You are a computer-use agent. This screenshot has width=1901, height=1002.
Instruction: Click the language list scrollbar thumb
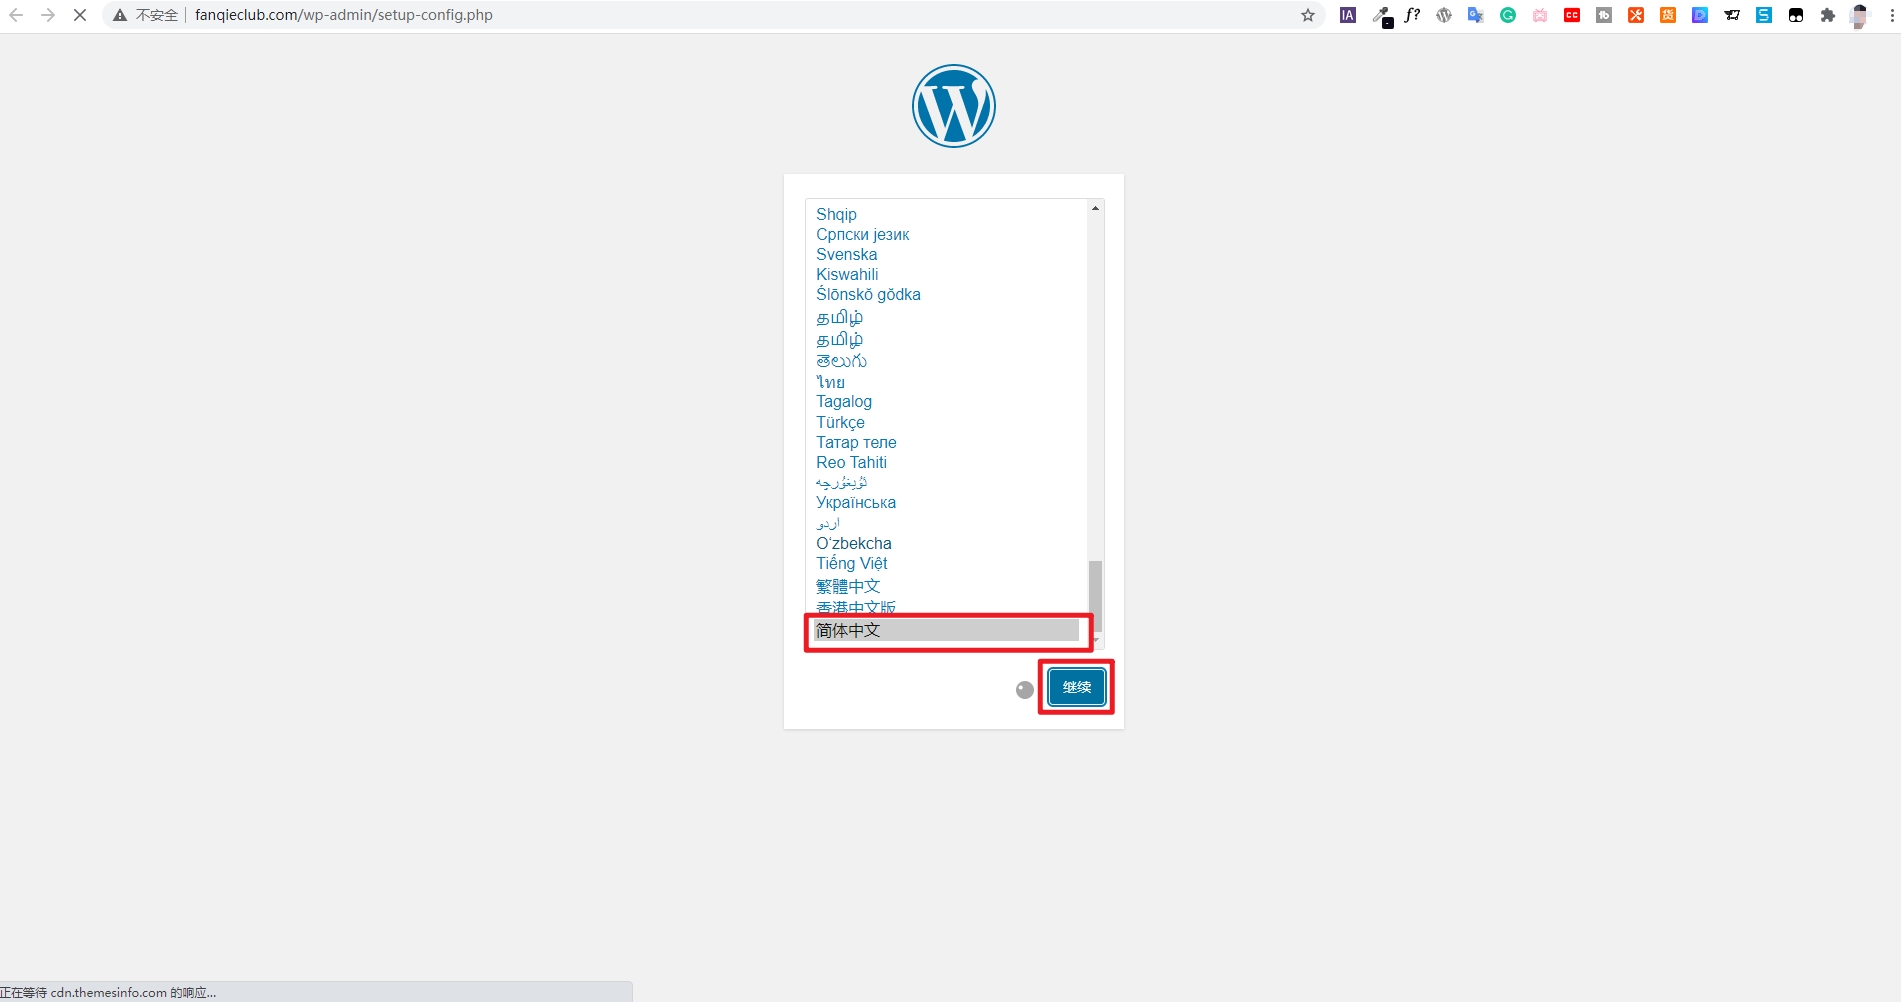point(1096,596)
